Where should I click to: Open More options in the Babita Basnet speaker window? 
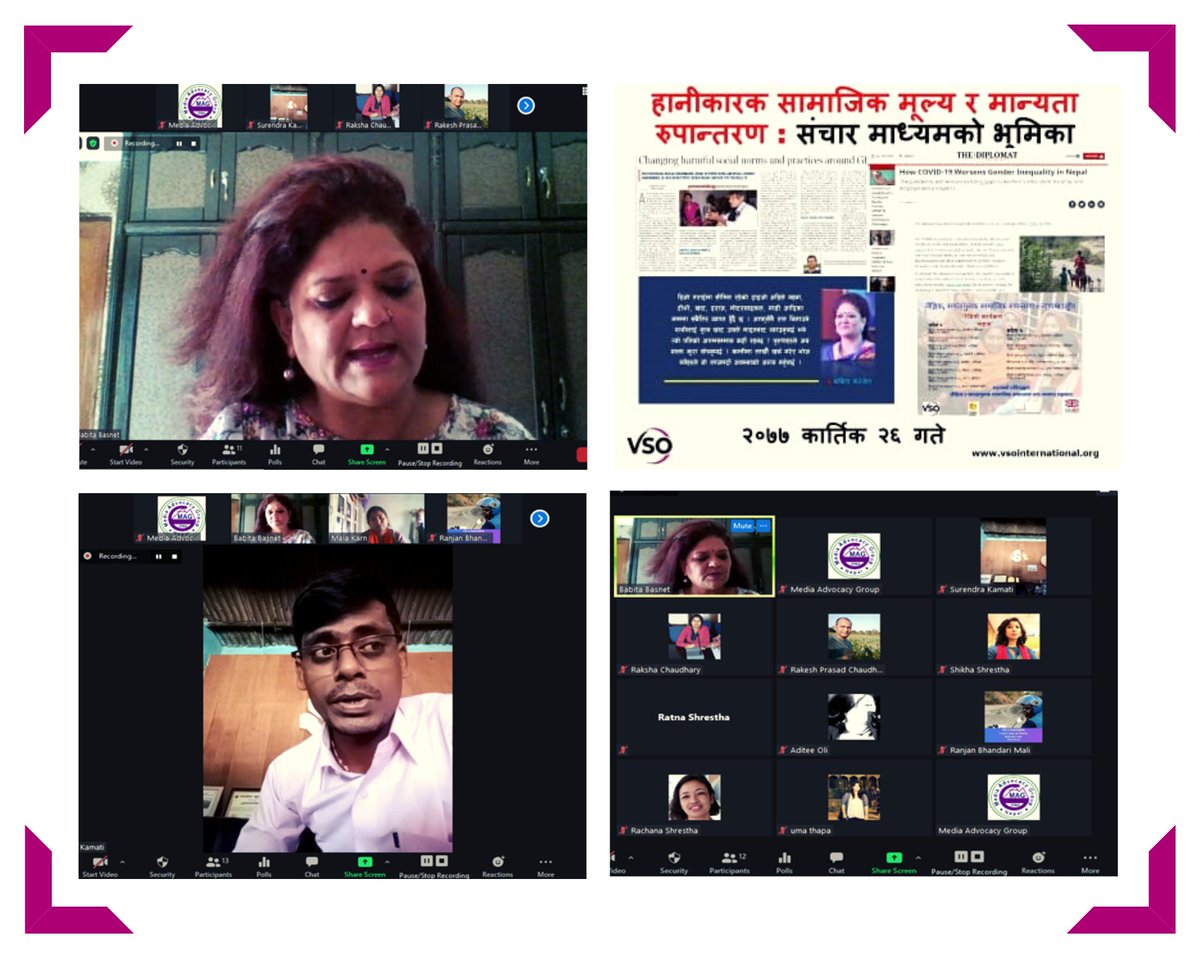tap(531, 455)
